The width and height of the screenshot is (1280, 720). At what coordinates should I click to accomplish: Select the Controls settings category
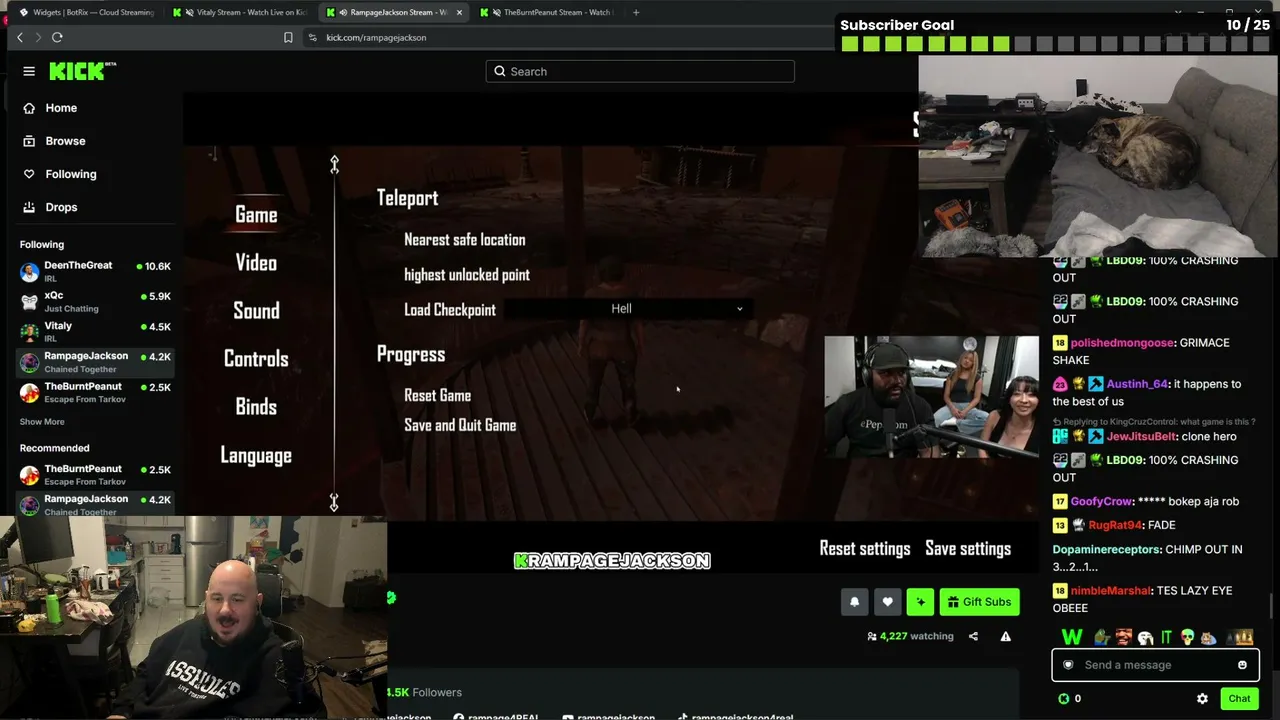pos(256,359)
